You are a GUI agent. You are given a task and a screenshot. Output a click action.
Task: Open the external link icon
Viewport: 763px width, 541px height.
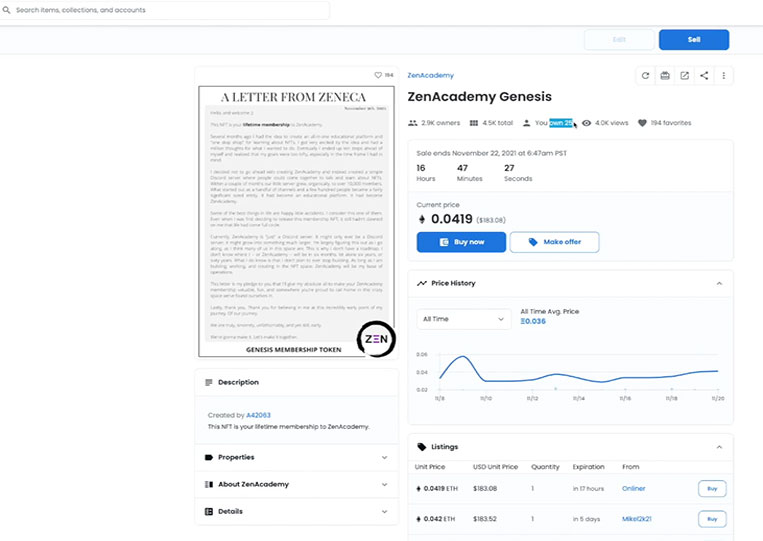click(x=684, y=75)
